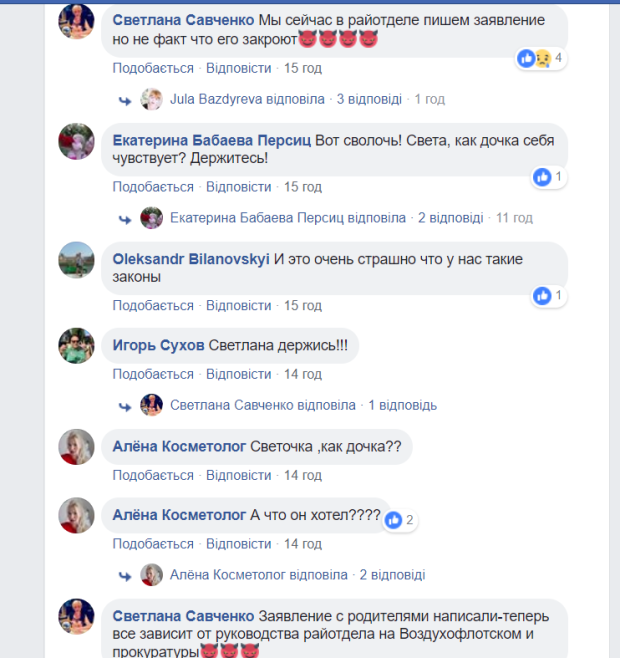Expand 2 відповіді by Алёна Косметолог
The height and width of the screenshot is (658, 620).
tap(392, 575)
